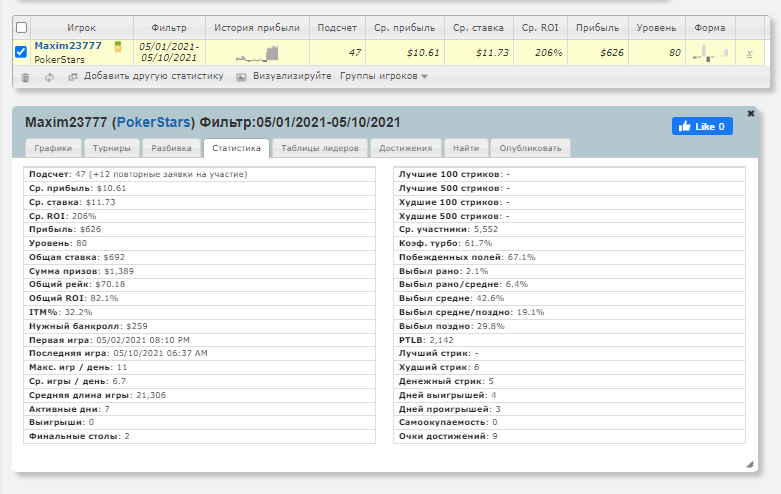Open the Таблицы лидеров tab

[320, 148]
